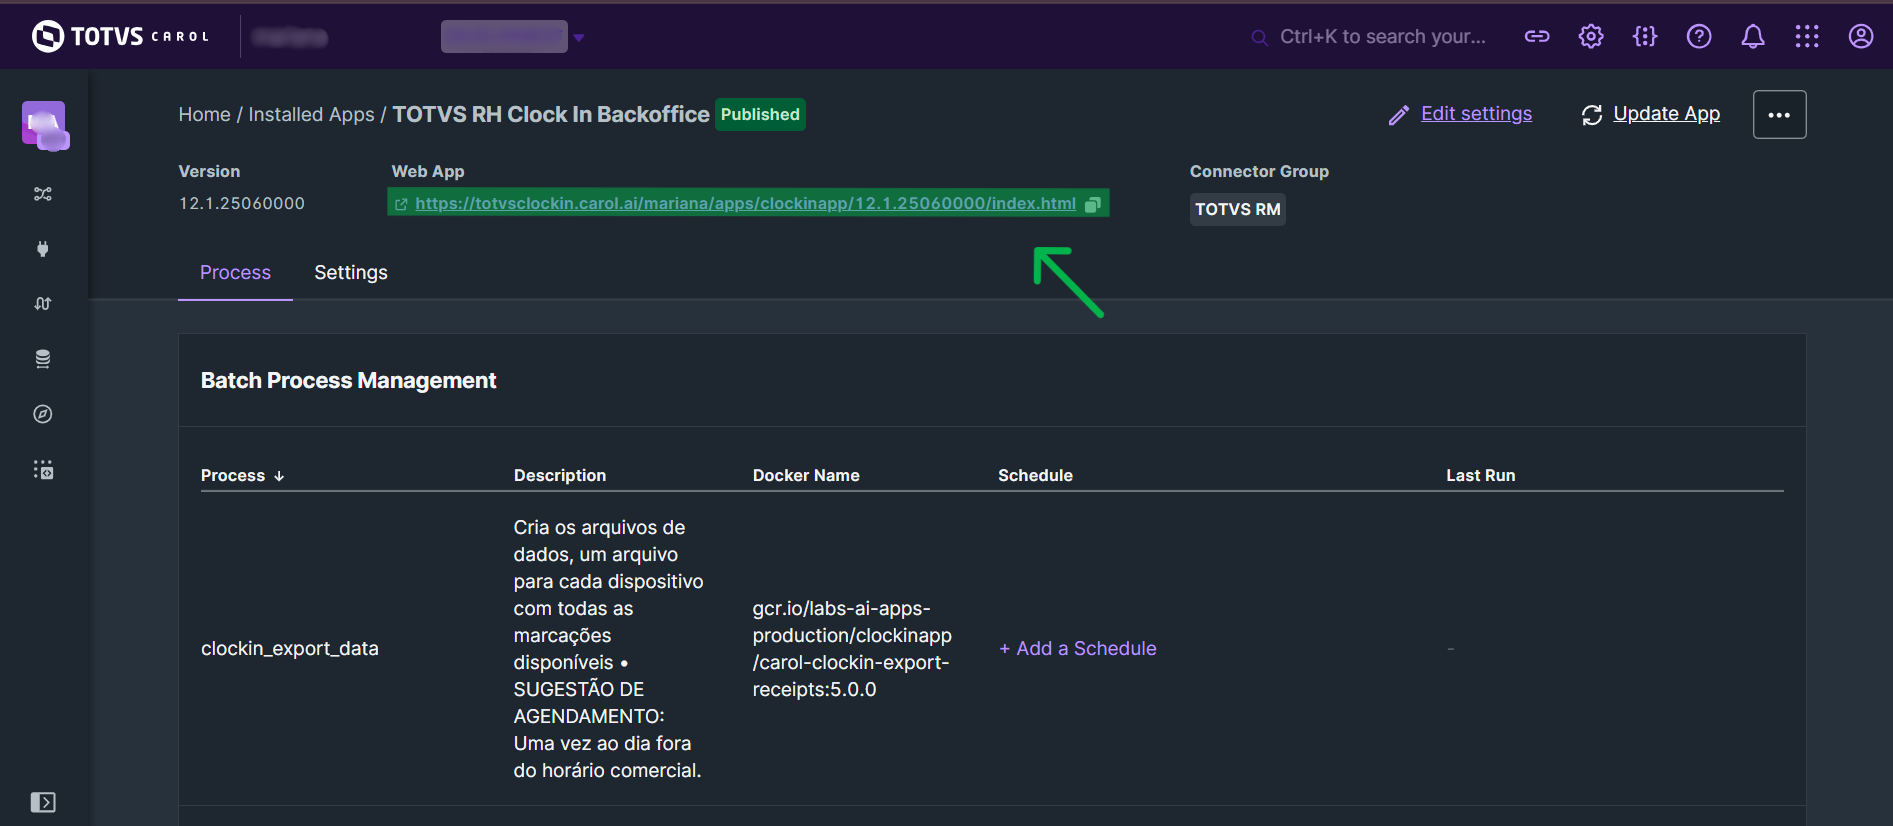Open the link icon in the top bar

point(1537,37)
